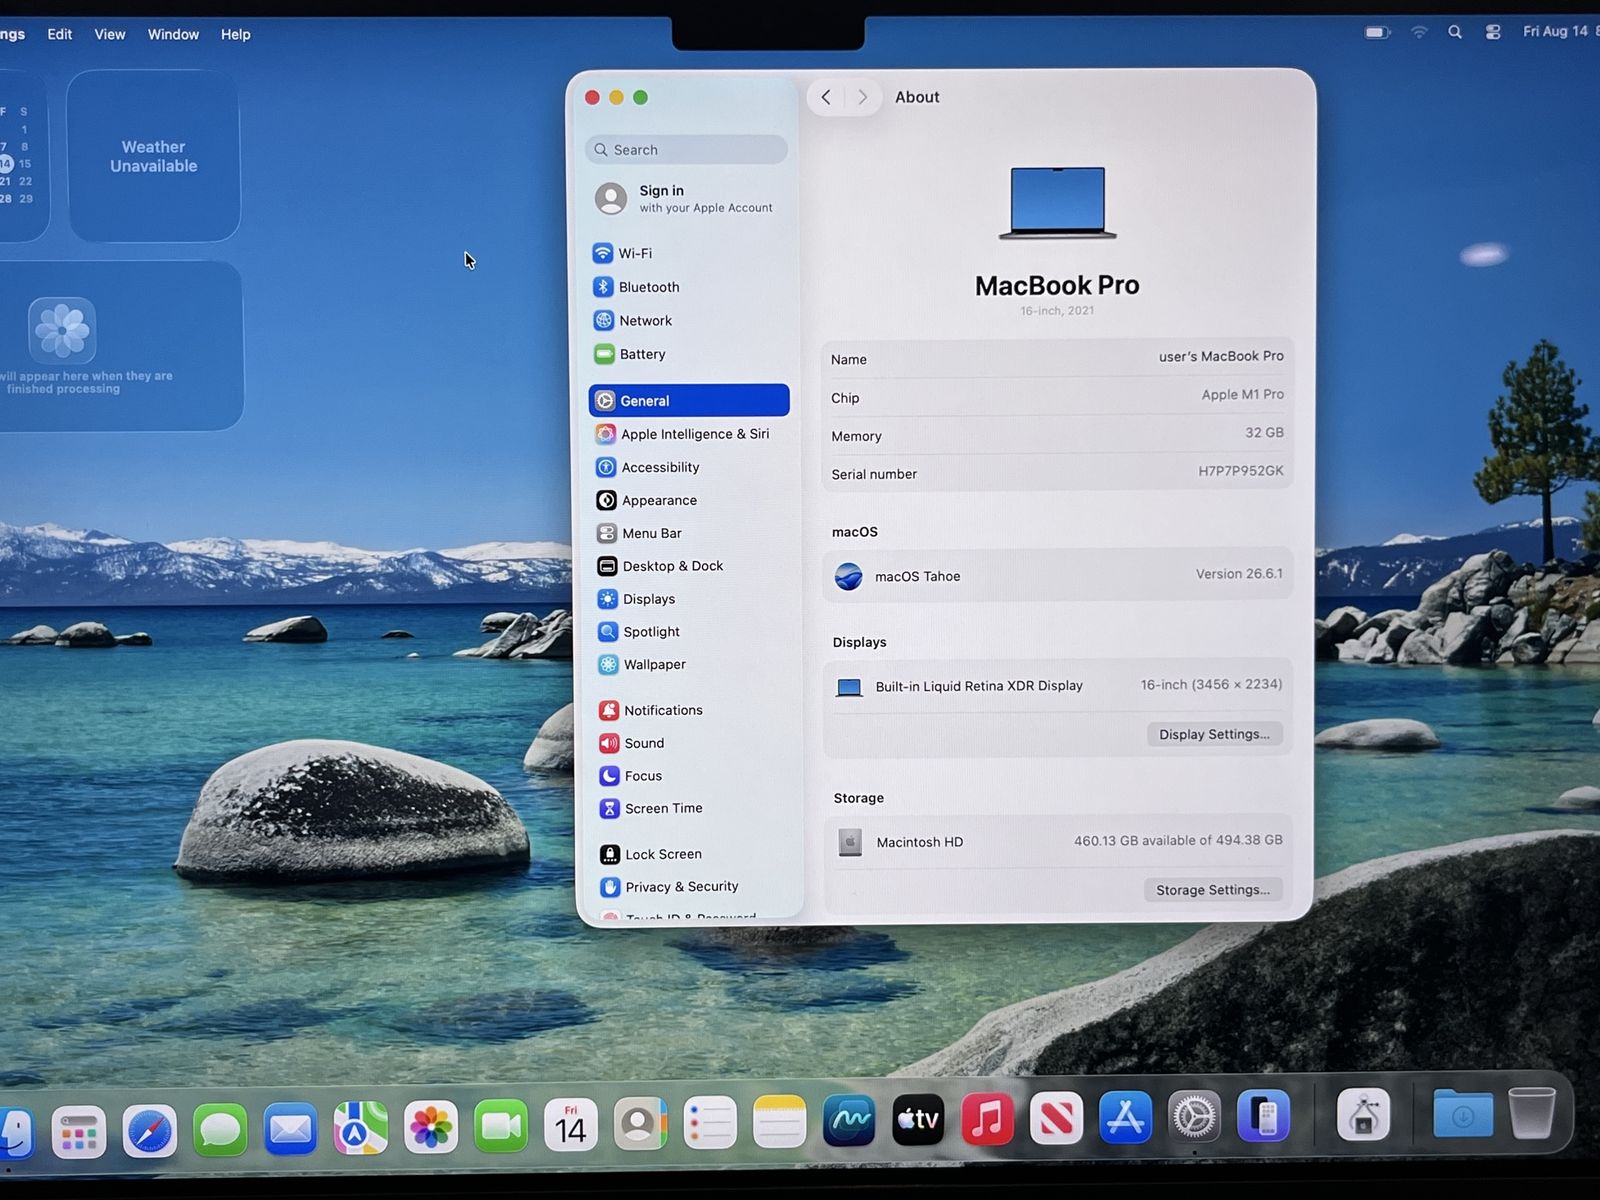The height and width of the screenshot is (1200, 1600).
Task: Open Contacts from the Dock
Action: 640,1124
